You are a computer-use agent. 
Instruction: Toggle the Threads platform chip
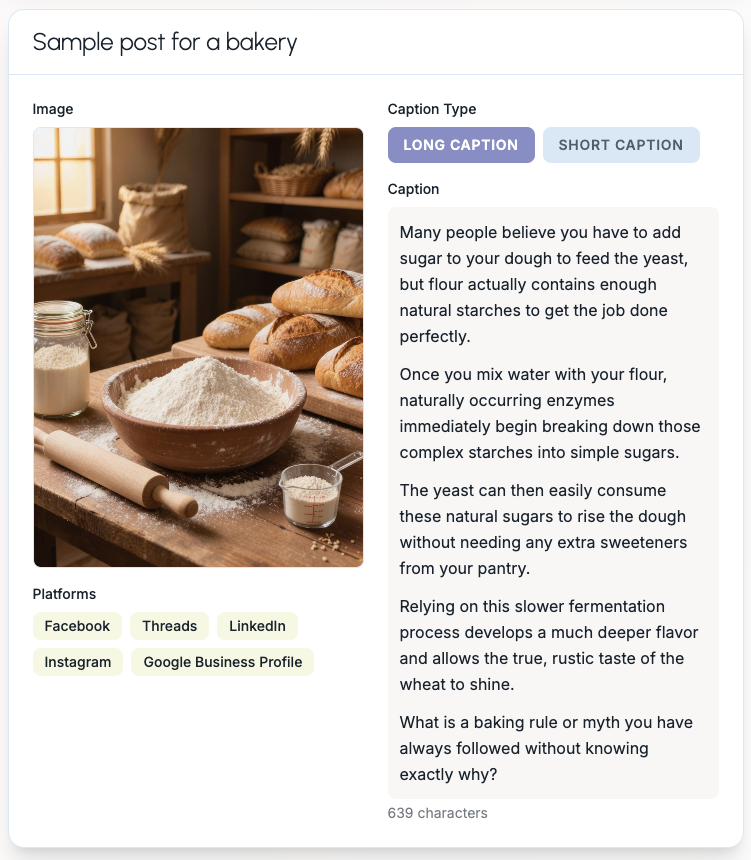(169, 626)
